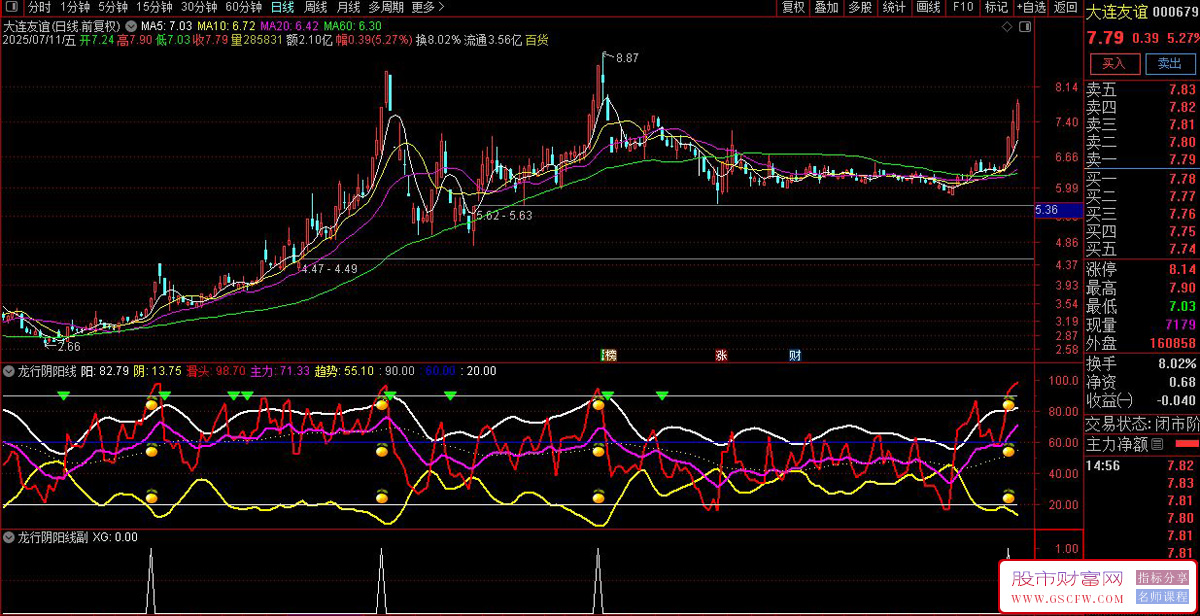
Task: Click the 外盘 160858 row
Action: point(1142,343)
